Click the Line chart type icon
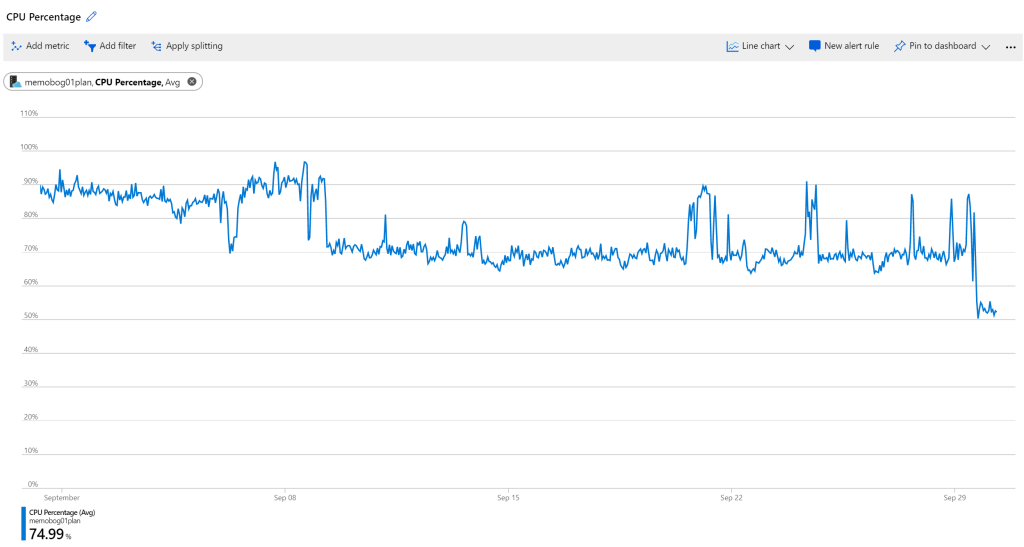The width and height of the screenshot is (1024, 547). coord(732,46)
